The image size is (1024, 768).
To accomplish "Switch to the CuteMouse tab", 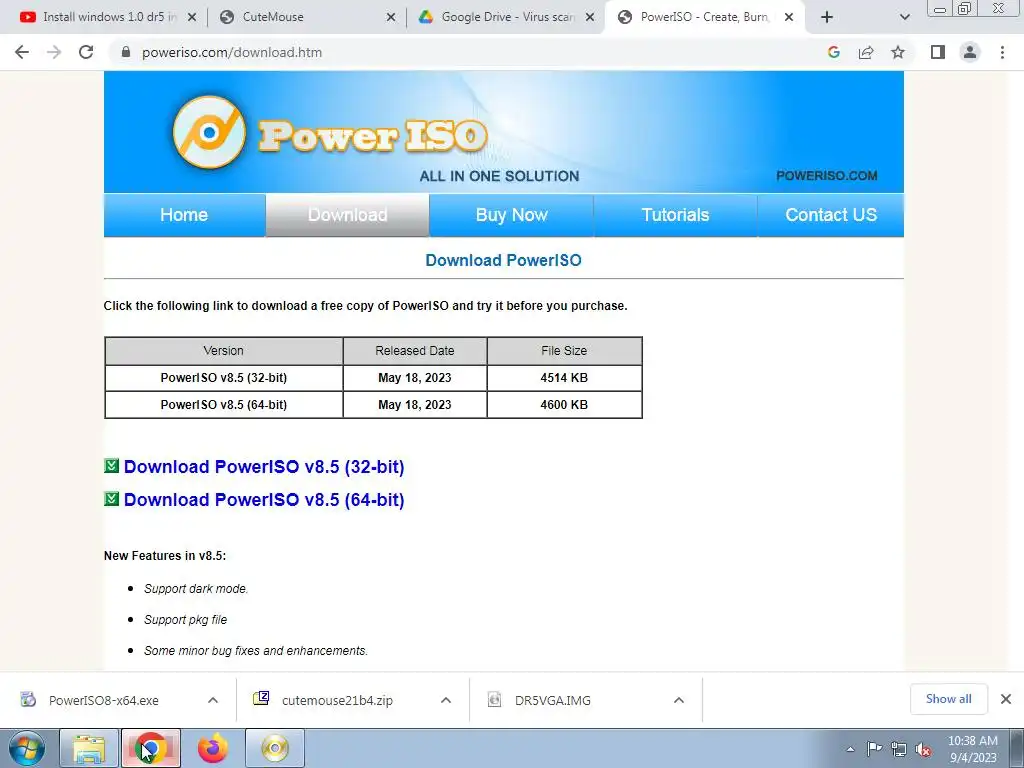I will [308, 17].
